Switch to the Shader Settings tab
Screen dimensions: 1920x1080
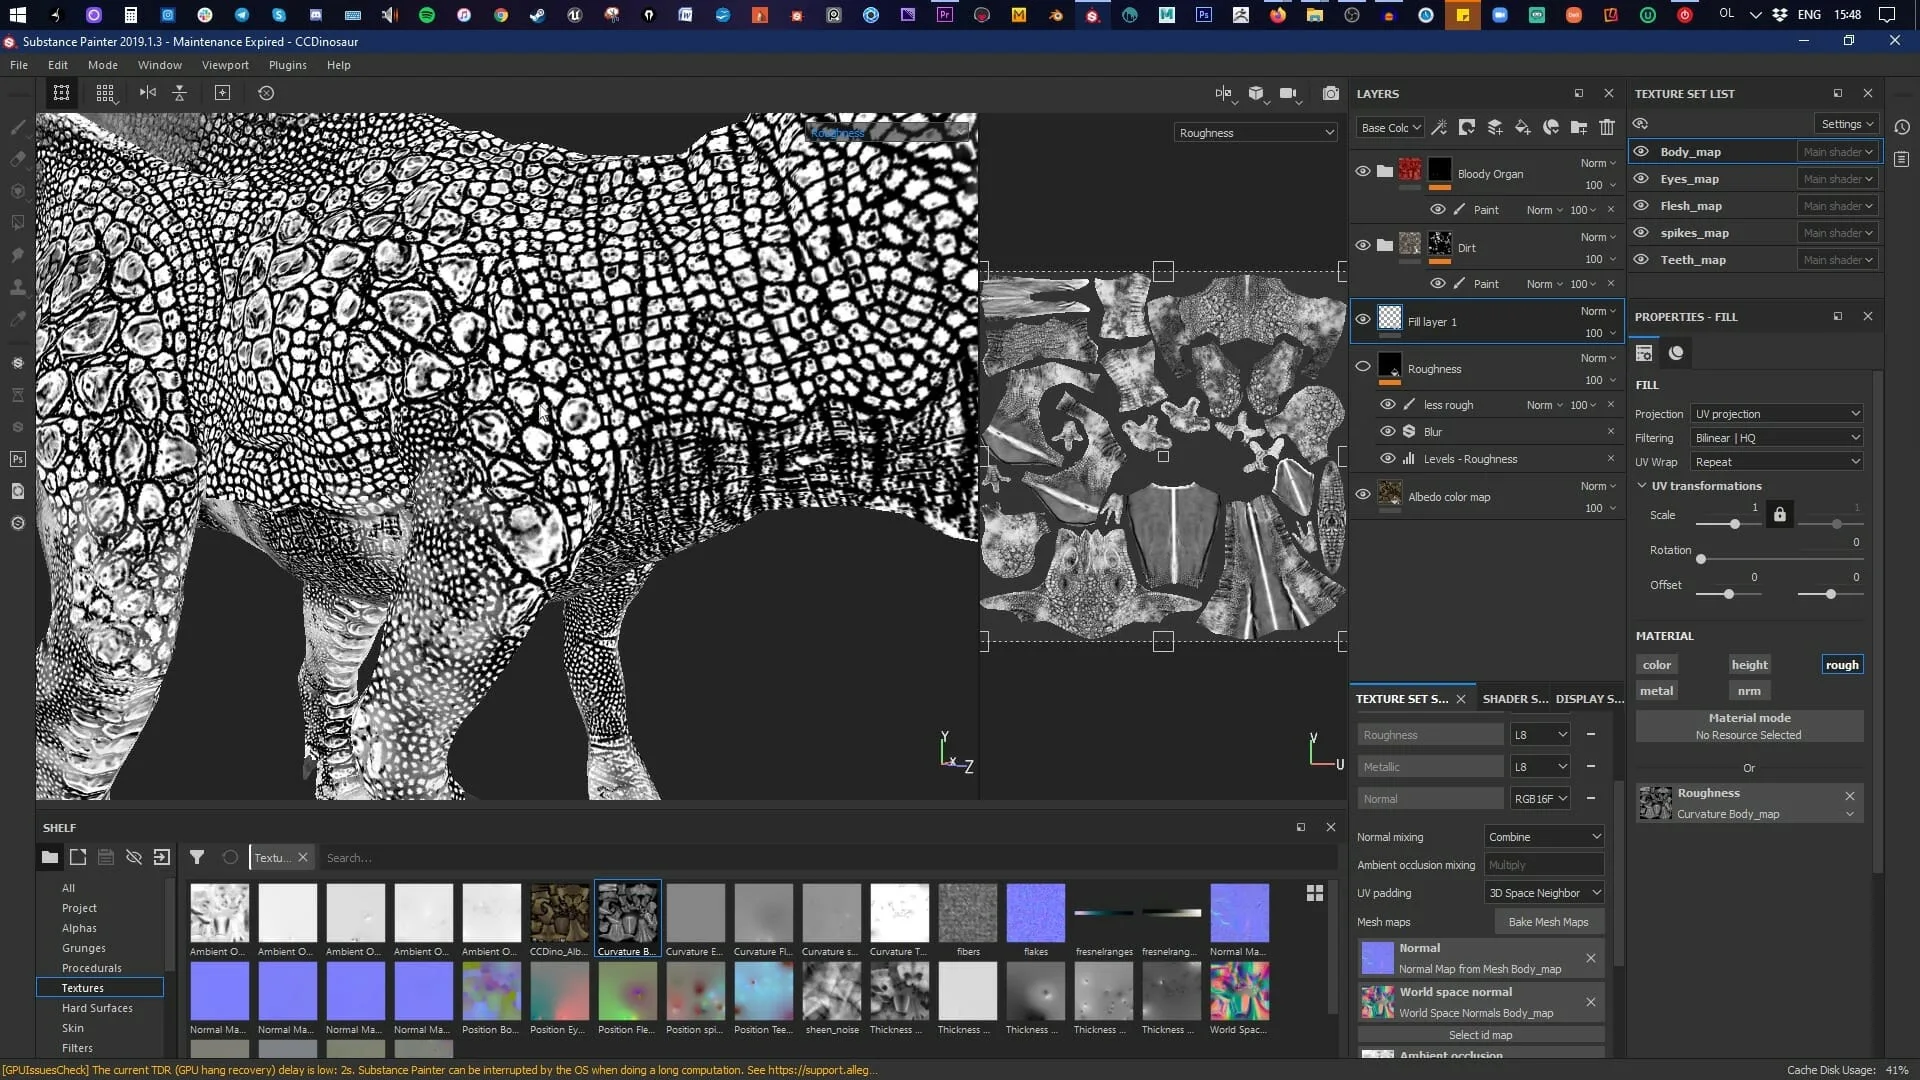(x=1513, y=698)
